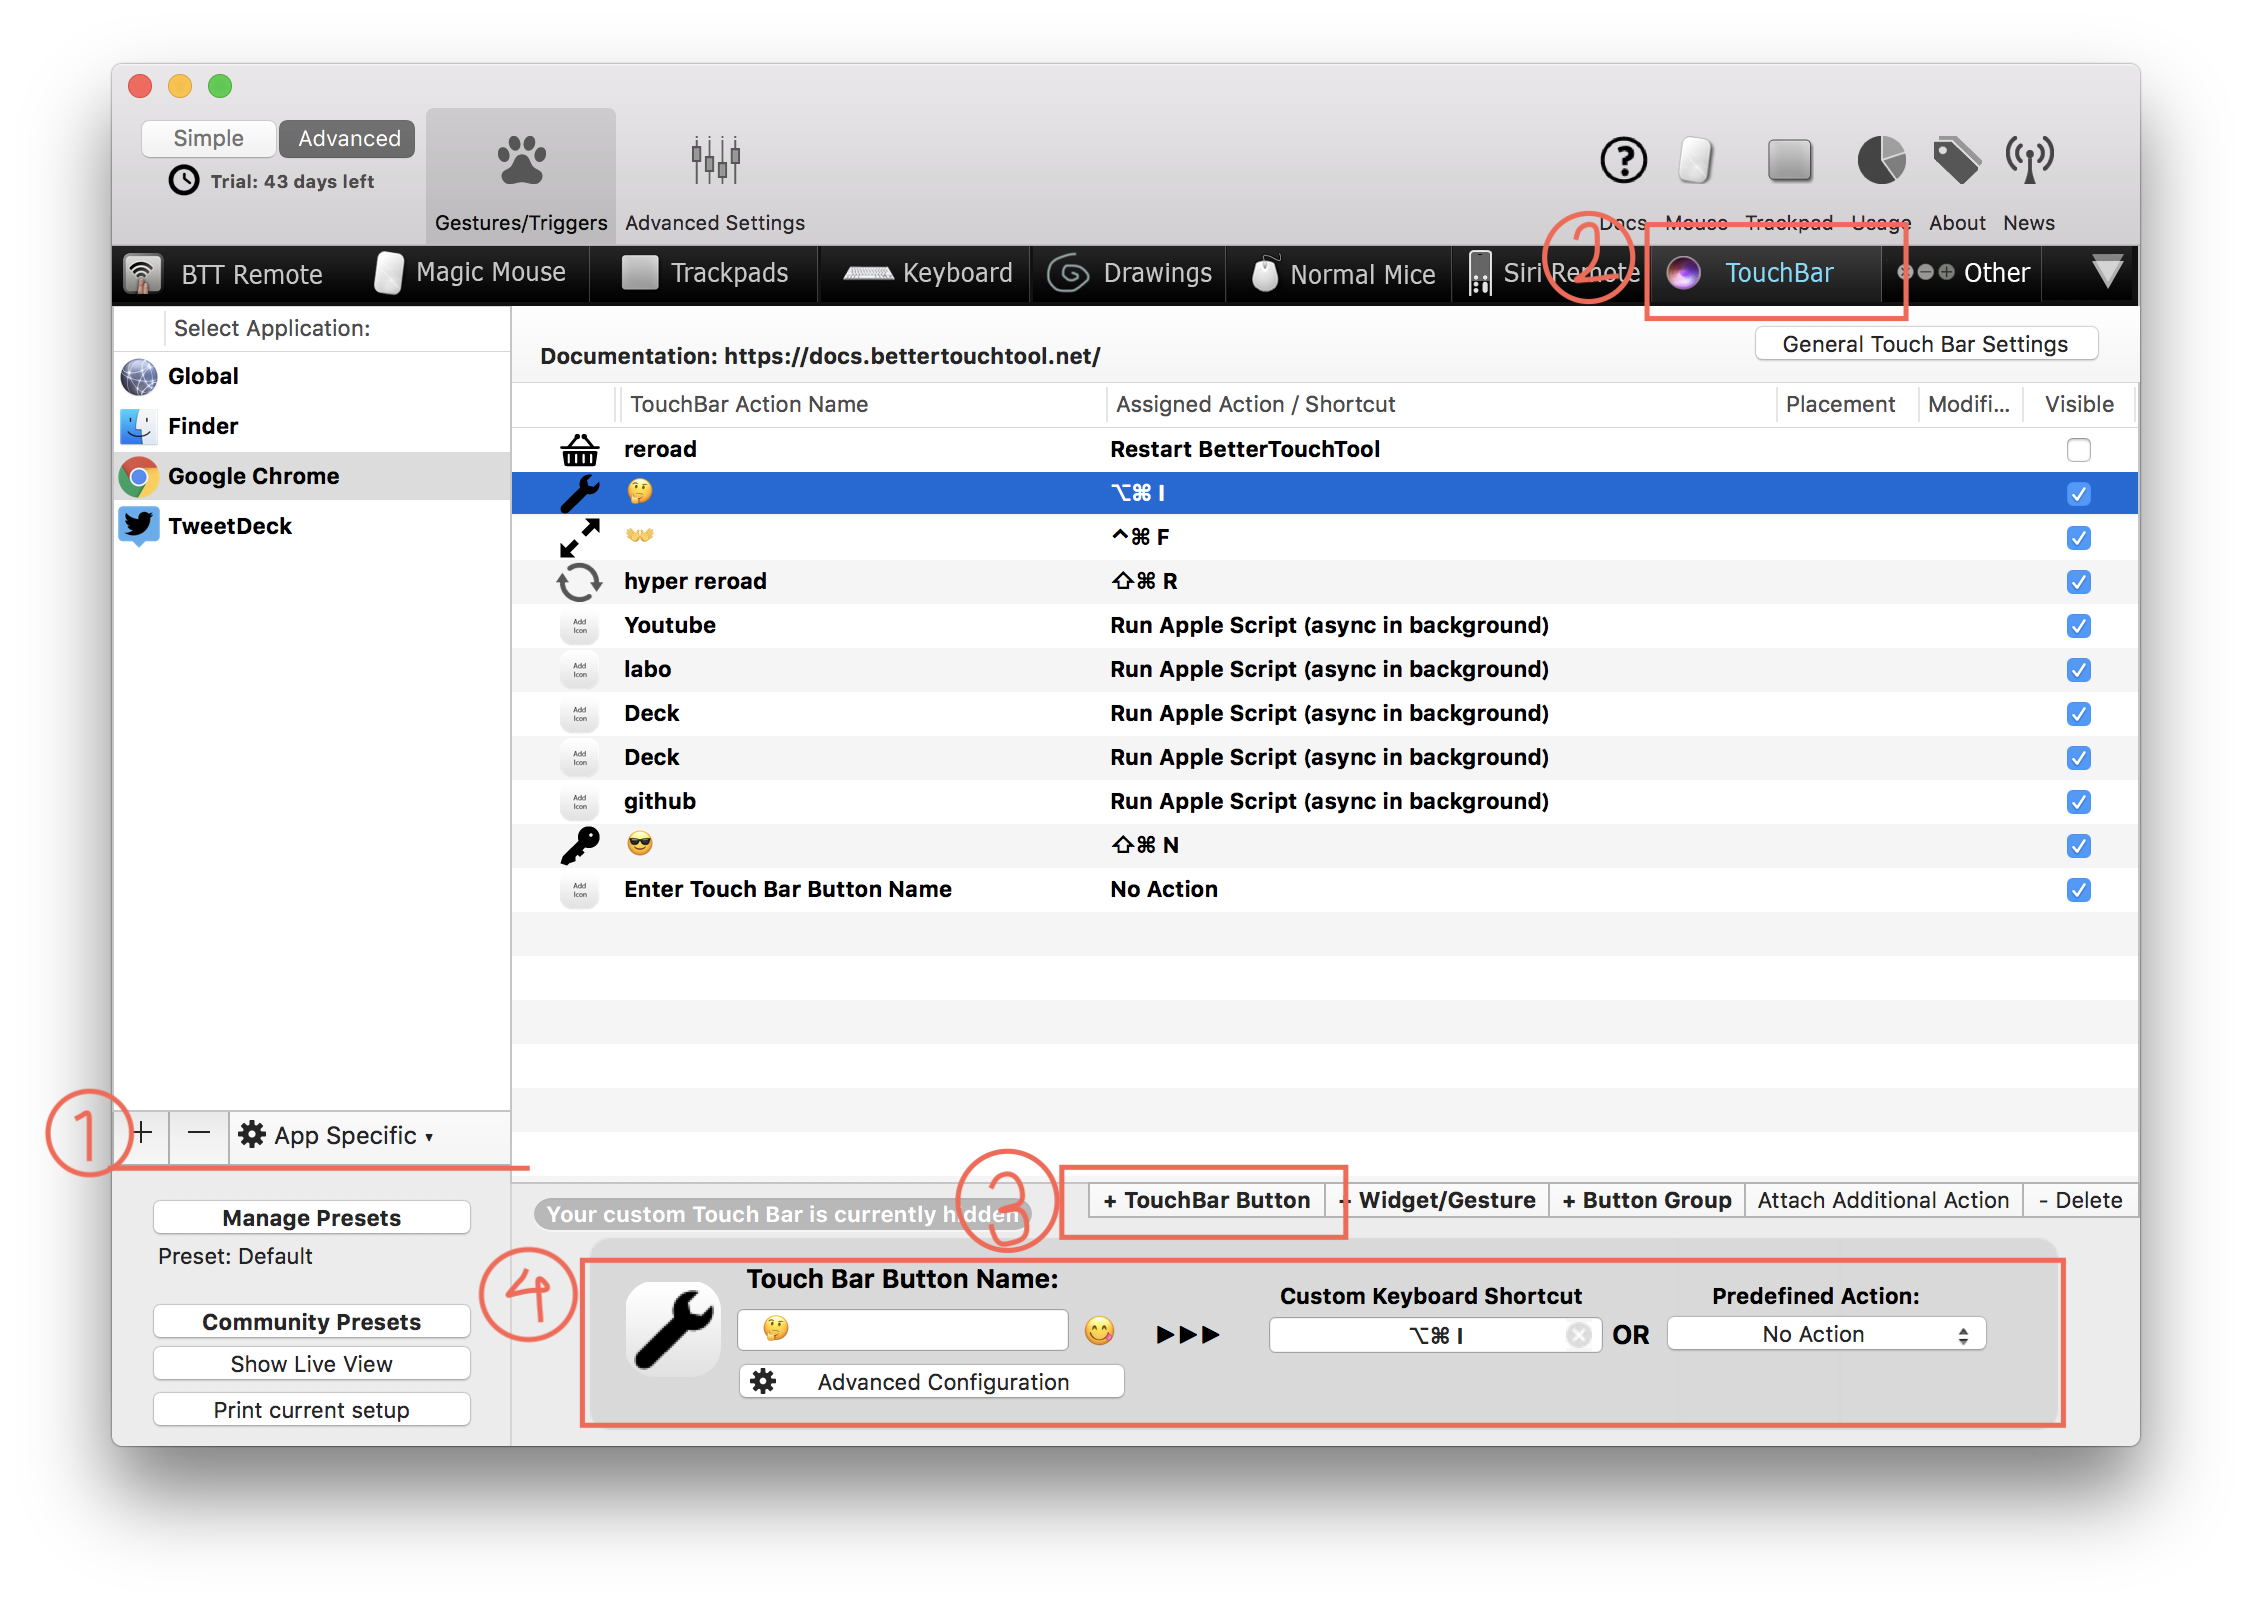Image resolution: width=2252 pixels, height=1606 pixels.
Task: Uncheck visible for the Youtube row
Action: [2078, 626]
